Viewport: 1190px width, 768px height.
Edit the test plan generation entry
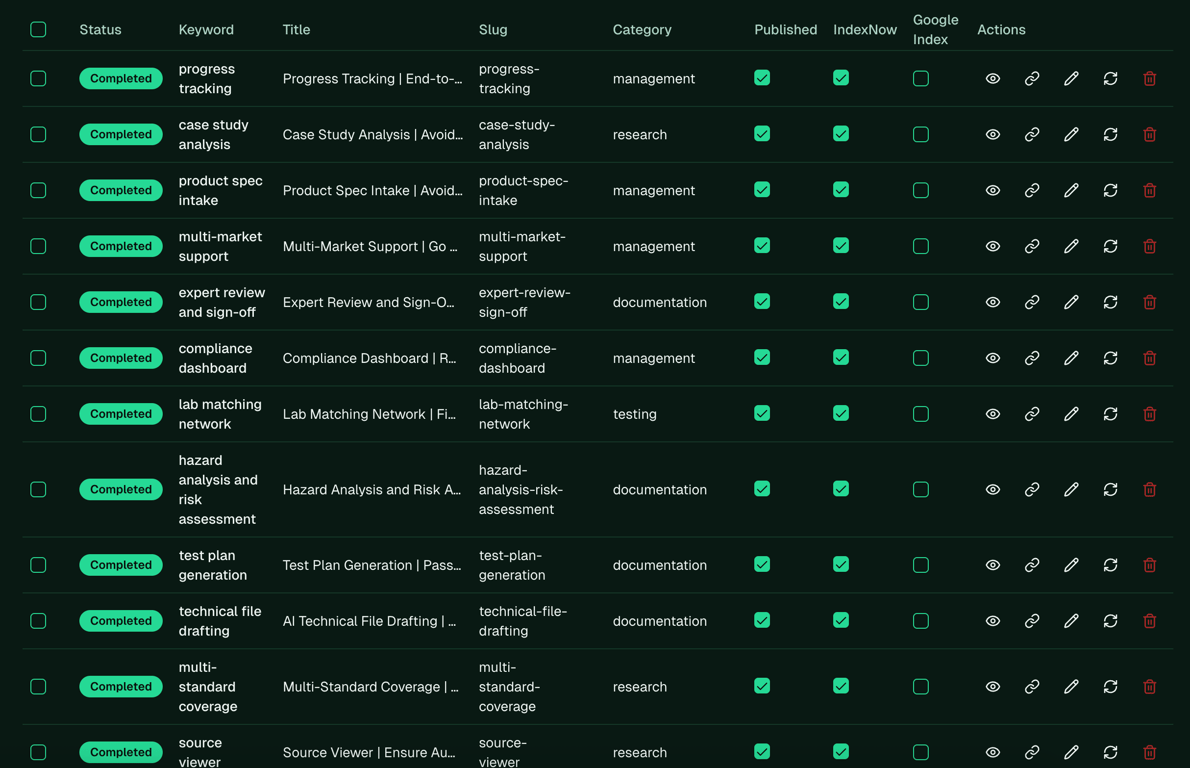click(x=1071, y=565)
